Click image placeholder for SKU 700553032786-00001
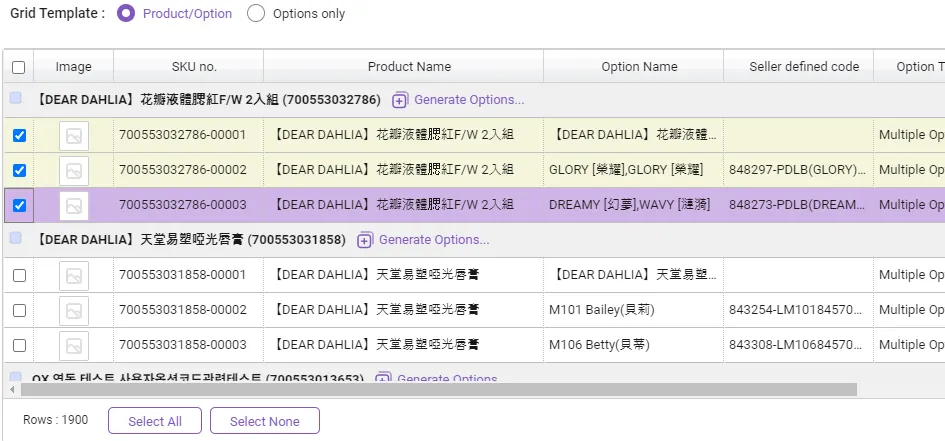Image resolution: width=945 pixels, height=441 pixels. [73, 136]
